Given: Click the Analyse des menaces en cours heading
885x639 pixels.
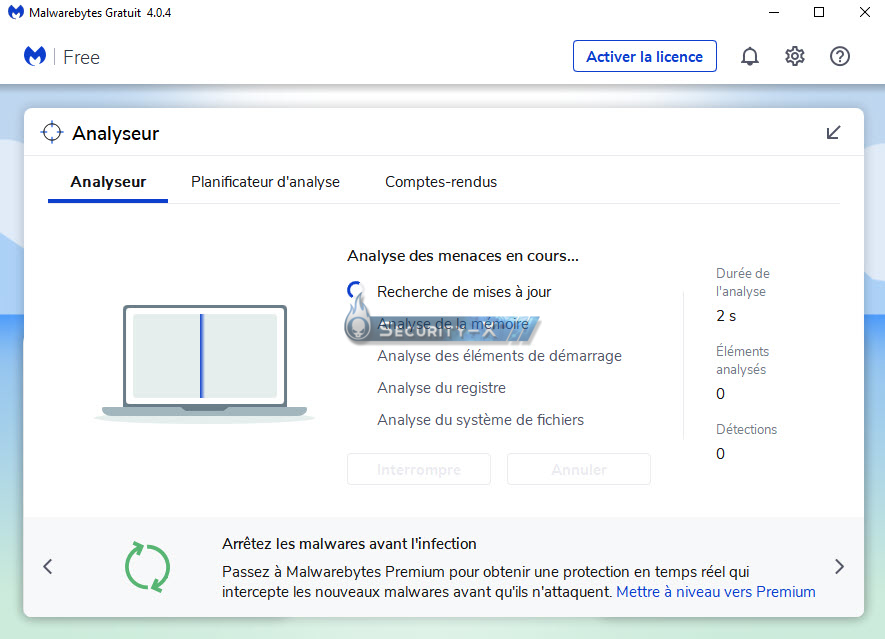Looking at the screenshot, I should pyautogui.click(x=463, y=256).
